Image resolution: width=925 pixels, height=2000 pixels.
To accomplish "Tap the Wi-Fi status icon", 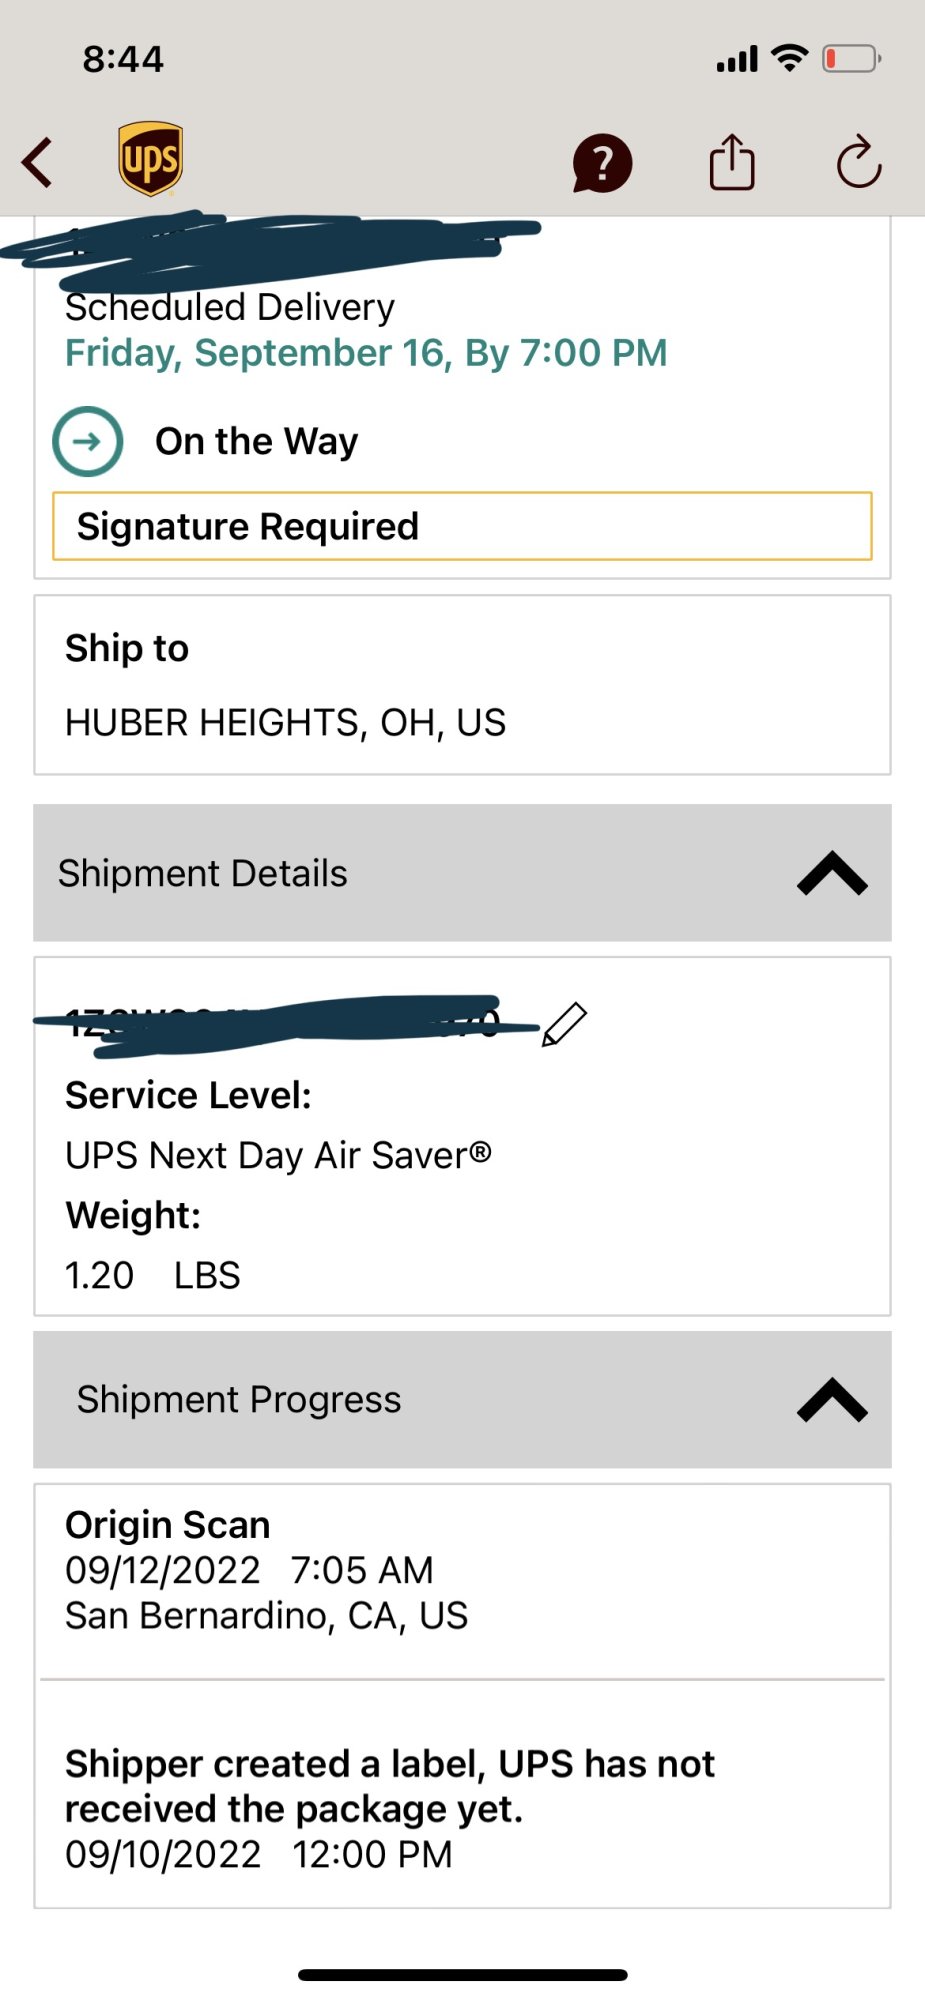I will [x=790, y=58].
